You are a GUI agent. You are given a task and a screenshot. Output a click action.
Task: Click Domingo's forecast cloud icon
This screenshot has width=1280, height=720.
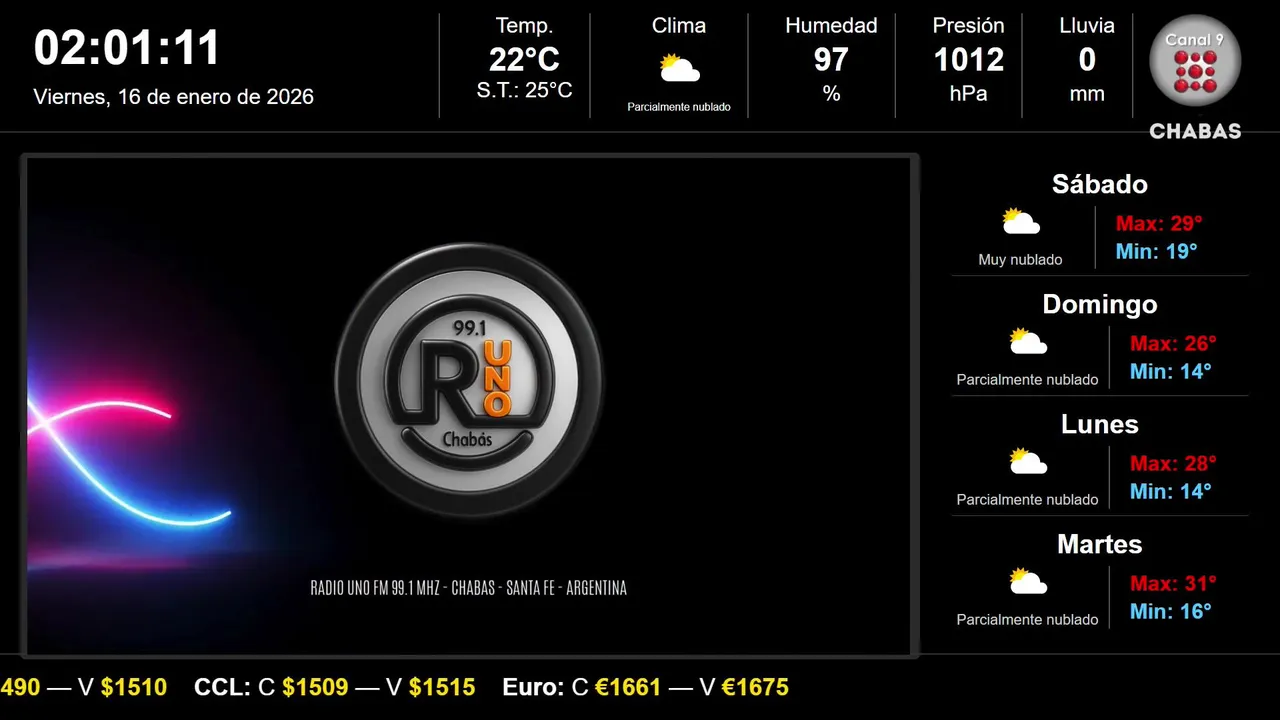point(1028,342)
